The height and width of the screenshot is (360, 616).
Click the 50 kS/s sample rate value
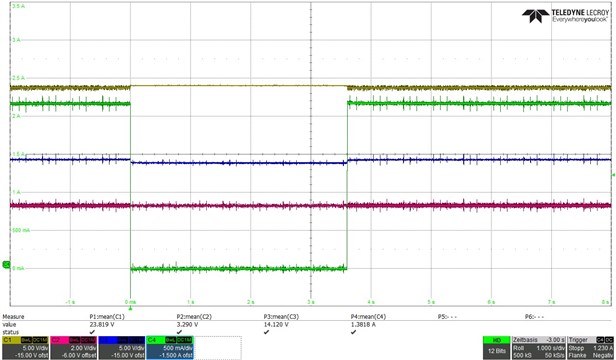555,355
